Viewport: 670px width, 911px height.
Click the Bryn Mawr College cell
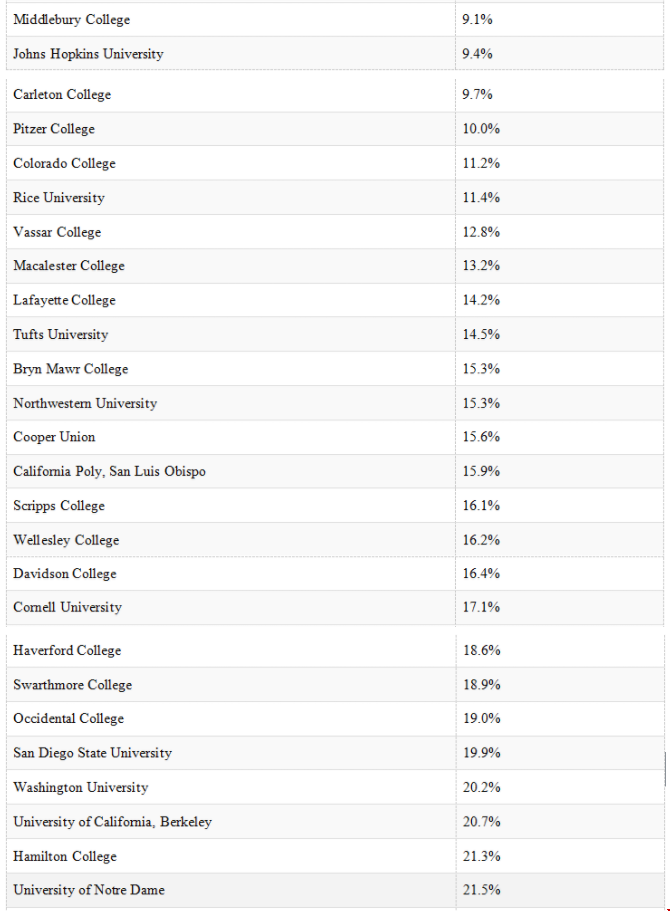(231, 369)
